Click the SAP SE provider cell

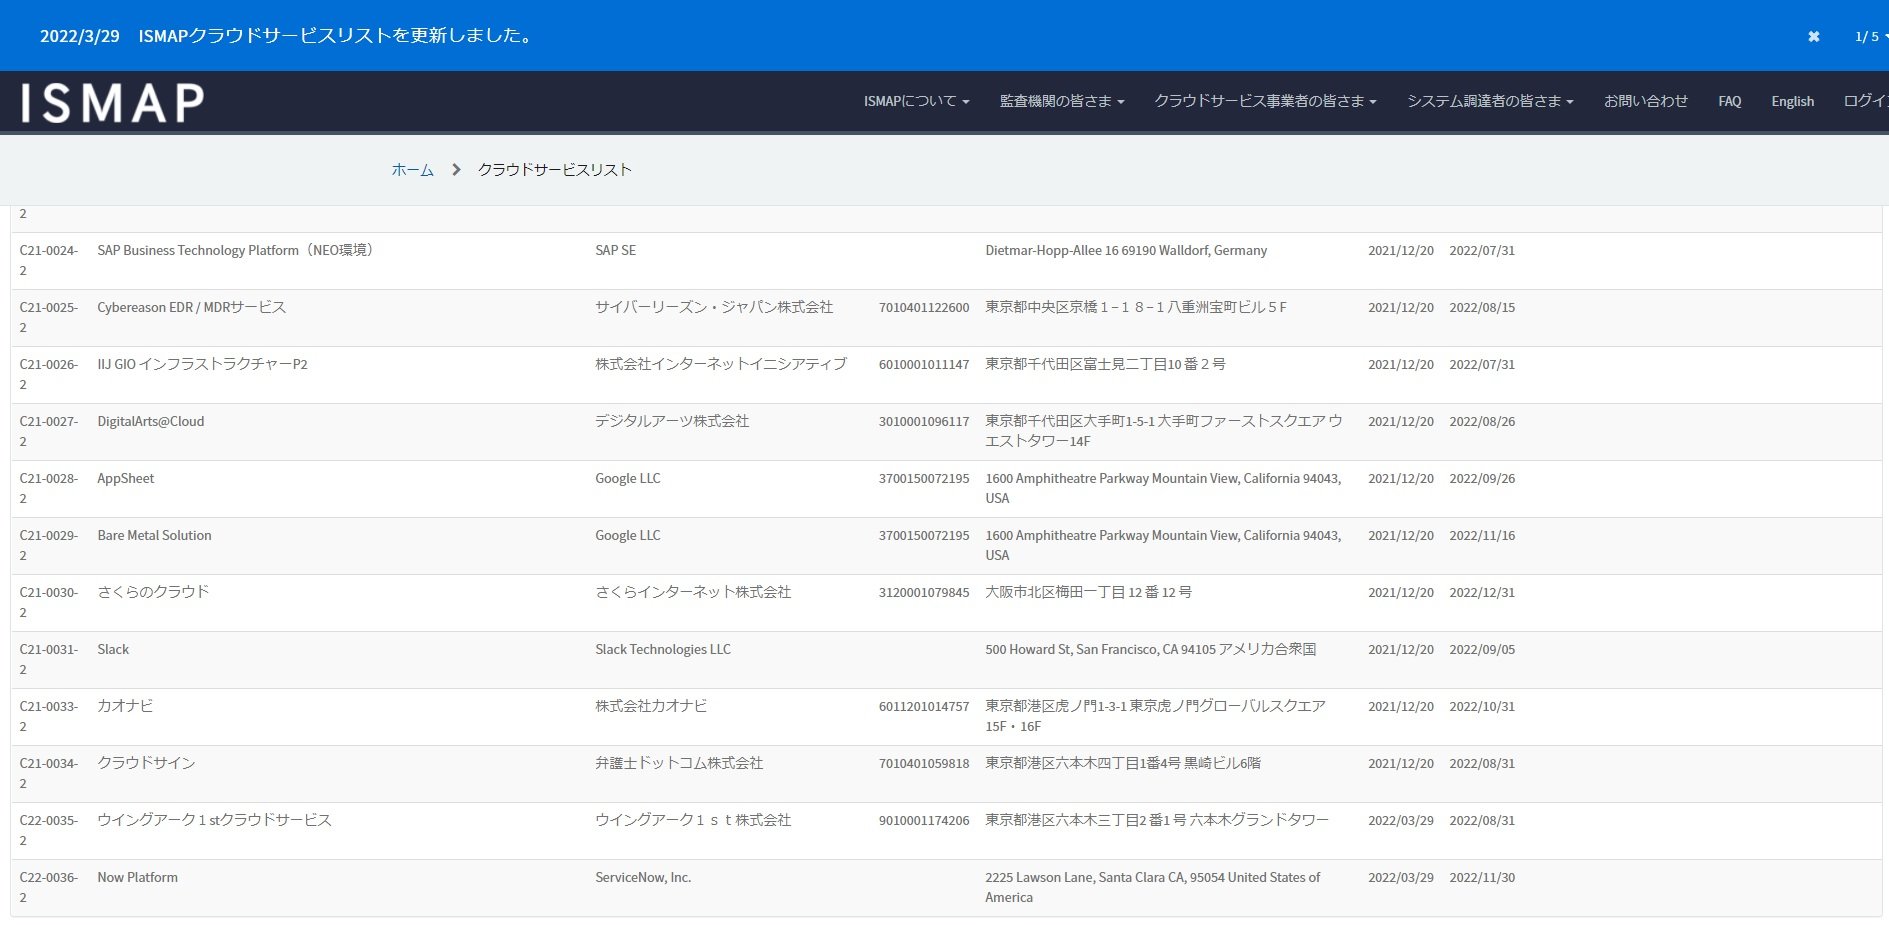[x=615, y=250]
